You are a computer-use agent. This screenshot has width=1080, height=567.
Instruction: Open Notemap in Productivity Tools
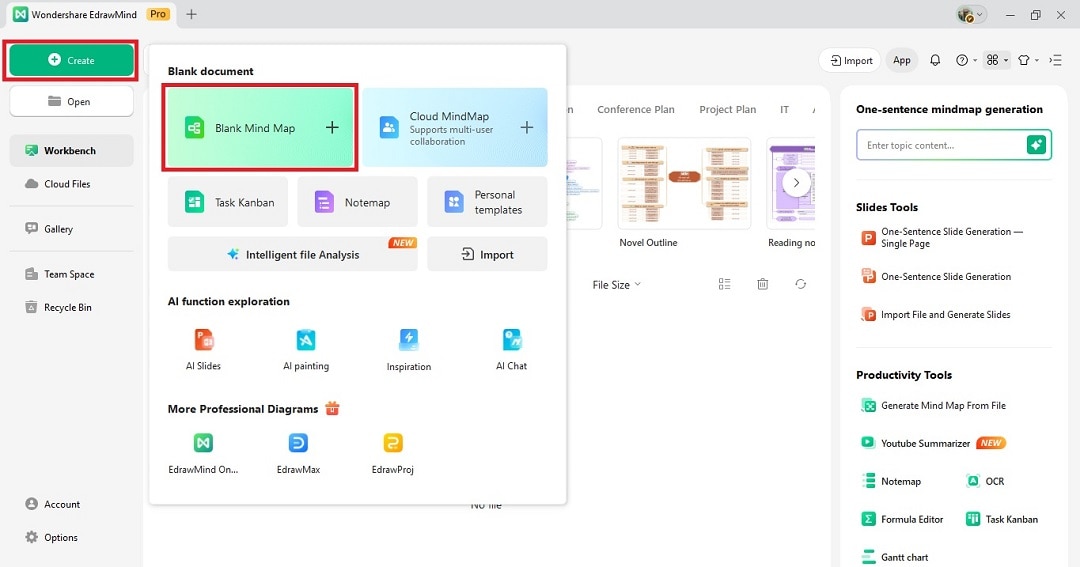point(891,481)
